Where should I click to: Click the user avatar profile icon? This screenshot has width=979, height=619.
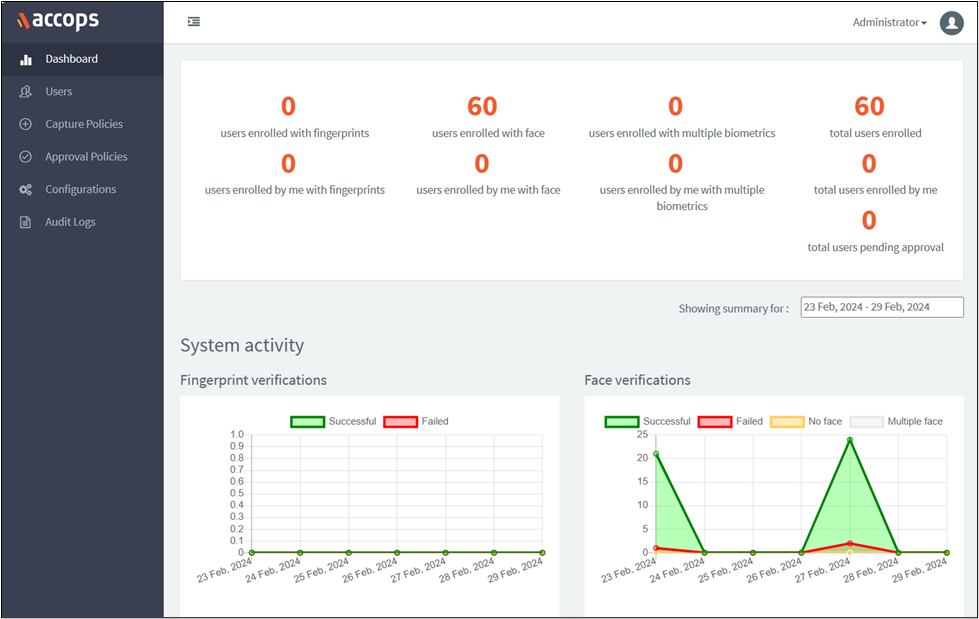[951, 23]
